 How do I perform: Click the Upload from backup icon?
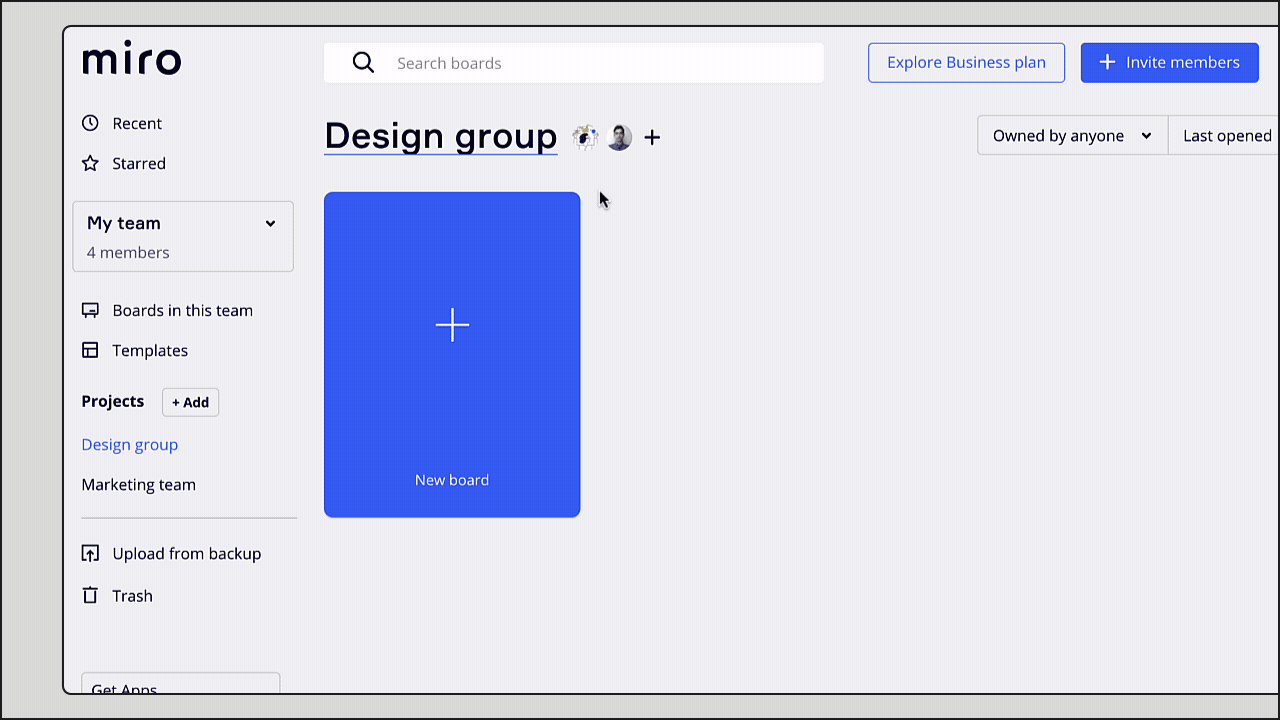coord(91,553)
